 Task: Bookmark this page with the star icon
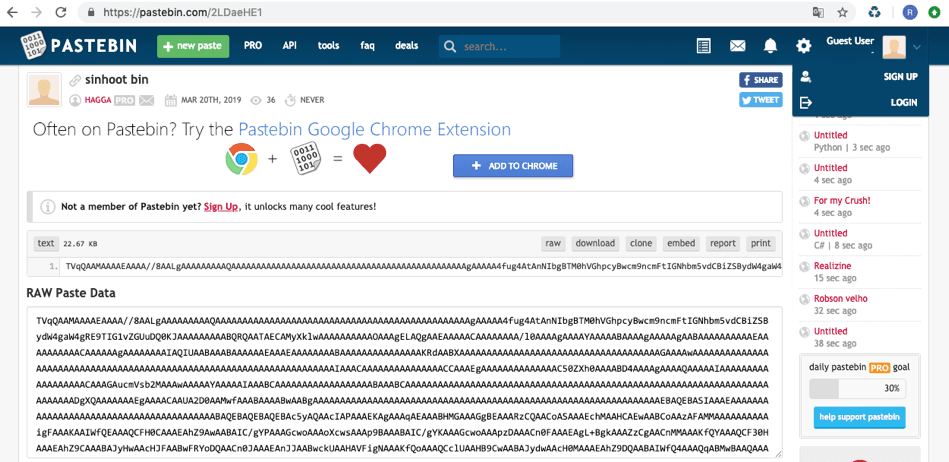click(842, 12)
